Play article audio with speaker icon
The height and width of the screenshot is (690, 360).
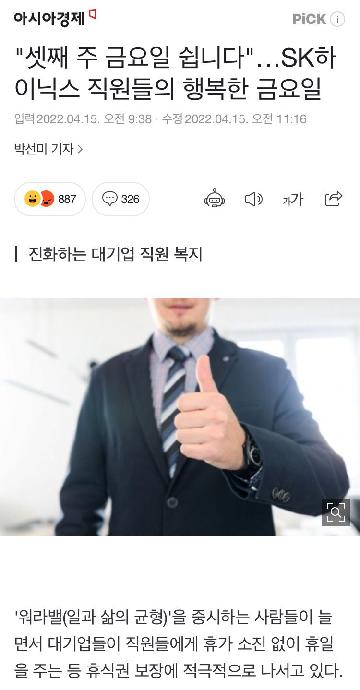pos(253,199)
